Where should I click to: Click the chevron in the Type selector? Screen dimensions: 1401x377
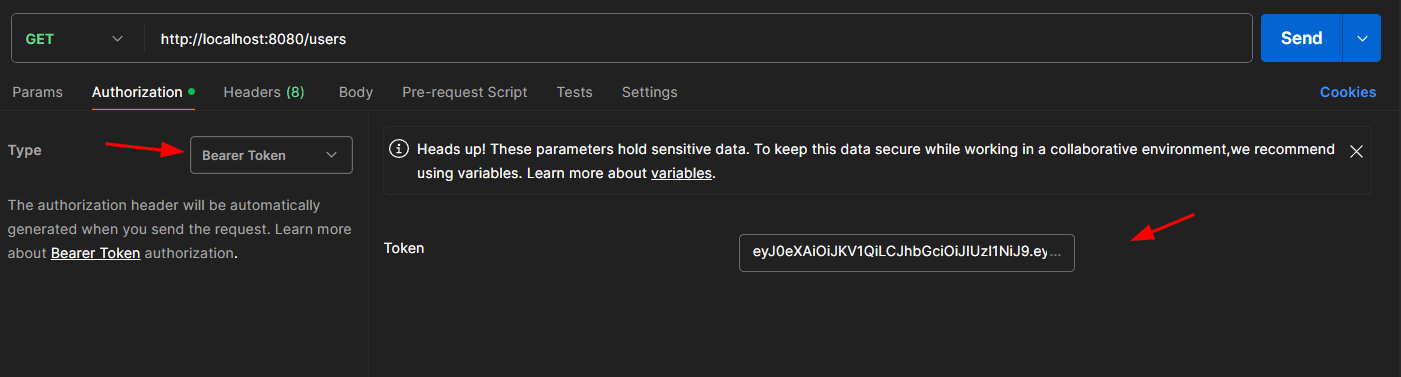click(x=331, y=155)
